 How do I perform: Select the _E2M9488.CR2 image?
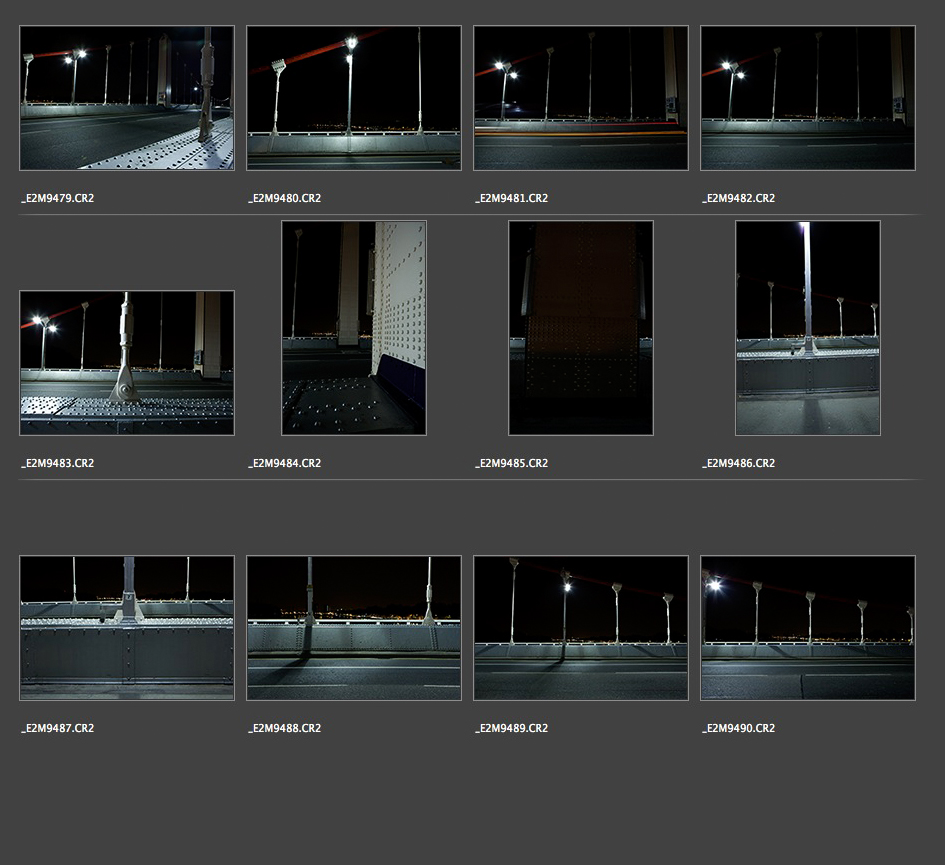point(354,628)
